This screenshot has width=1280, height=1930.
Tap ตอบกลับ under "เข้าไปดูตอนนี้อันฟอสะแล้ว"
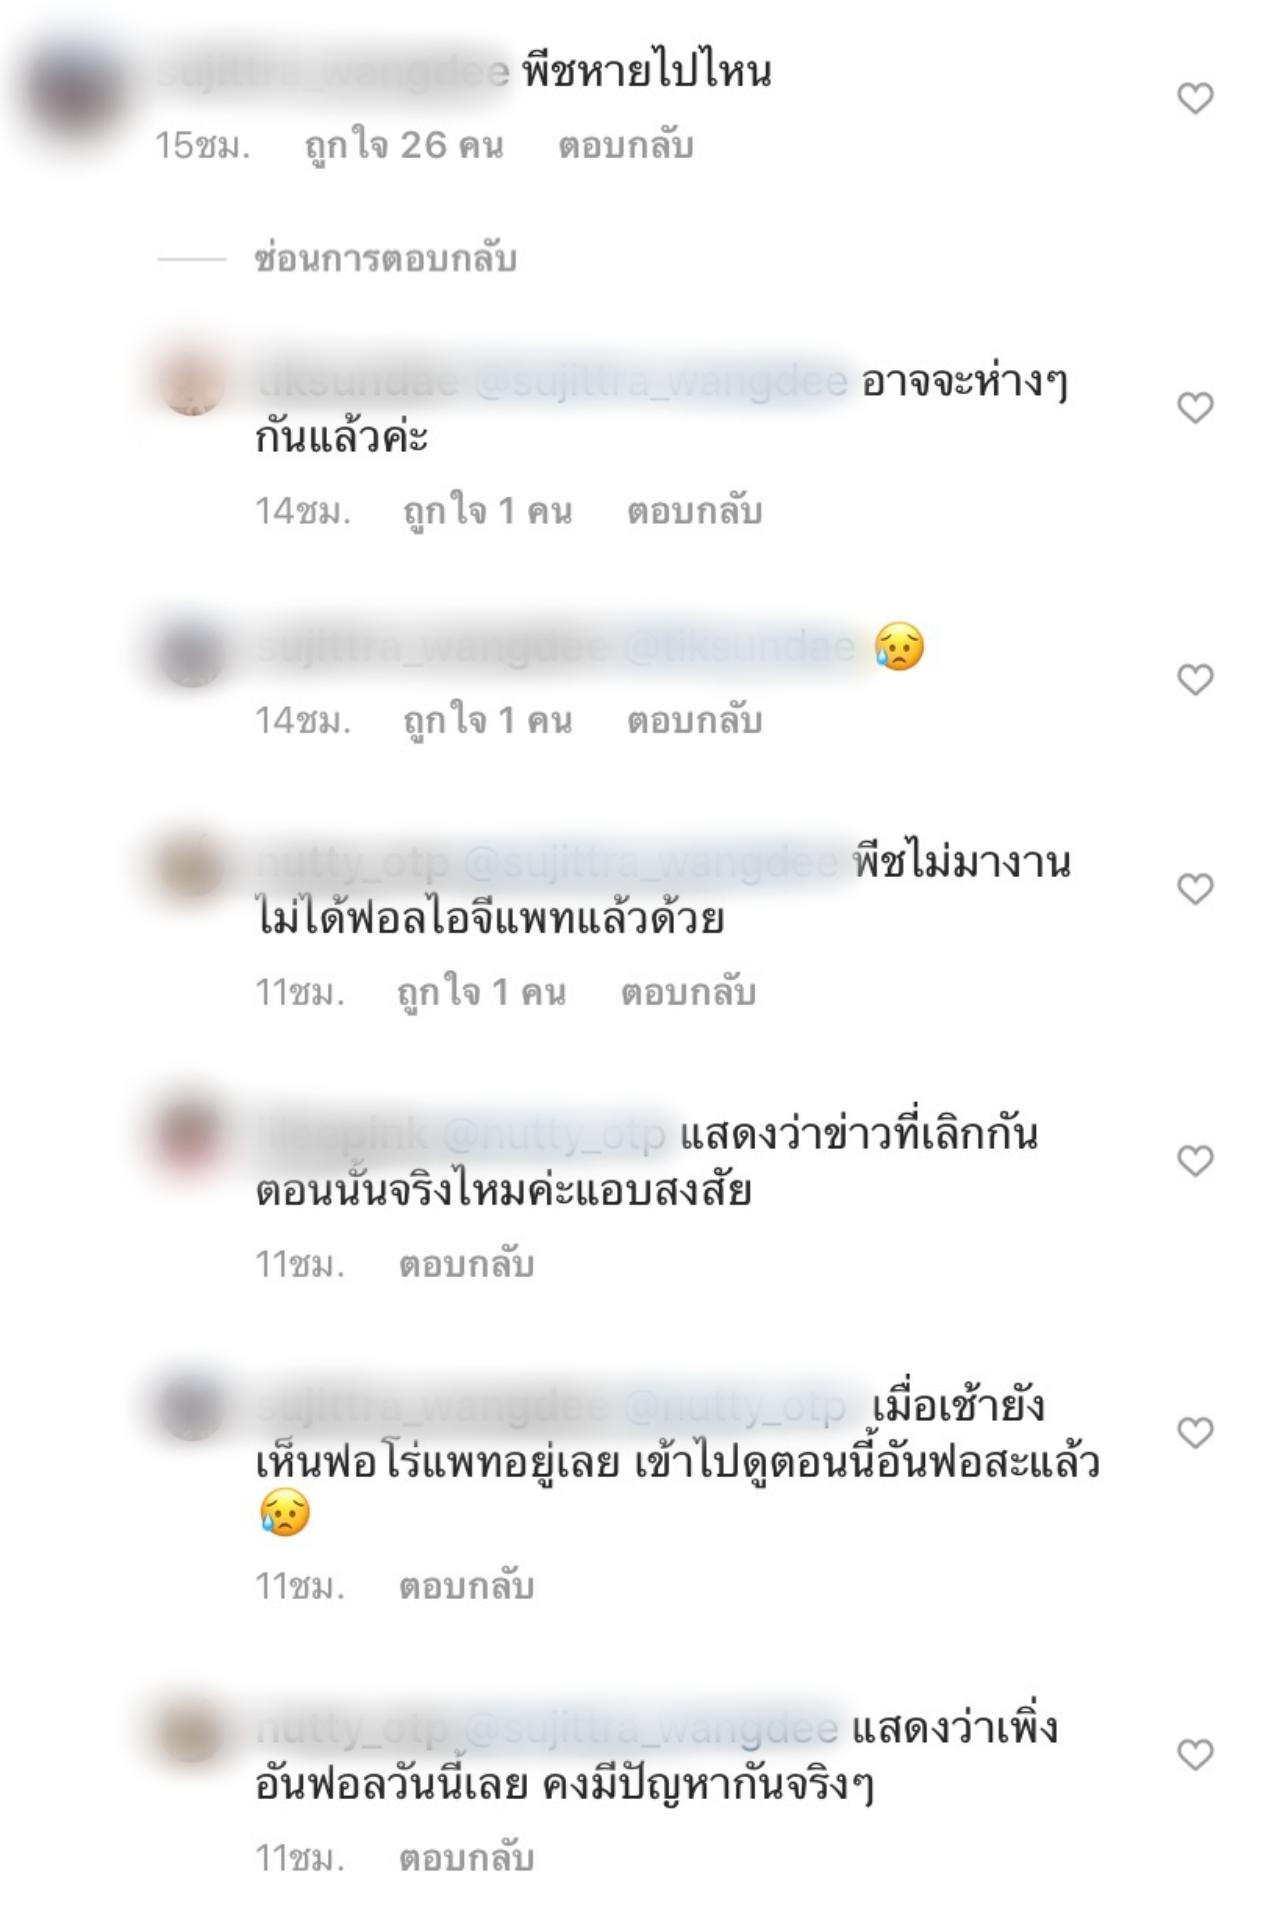pos(466,1586)
